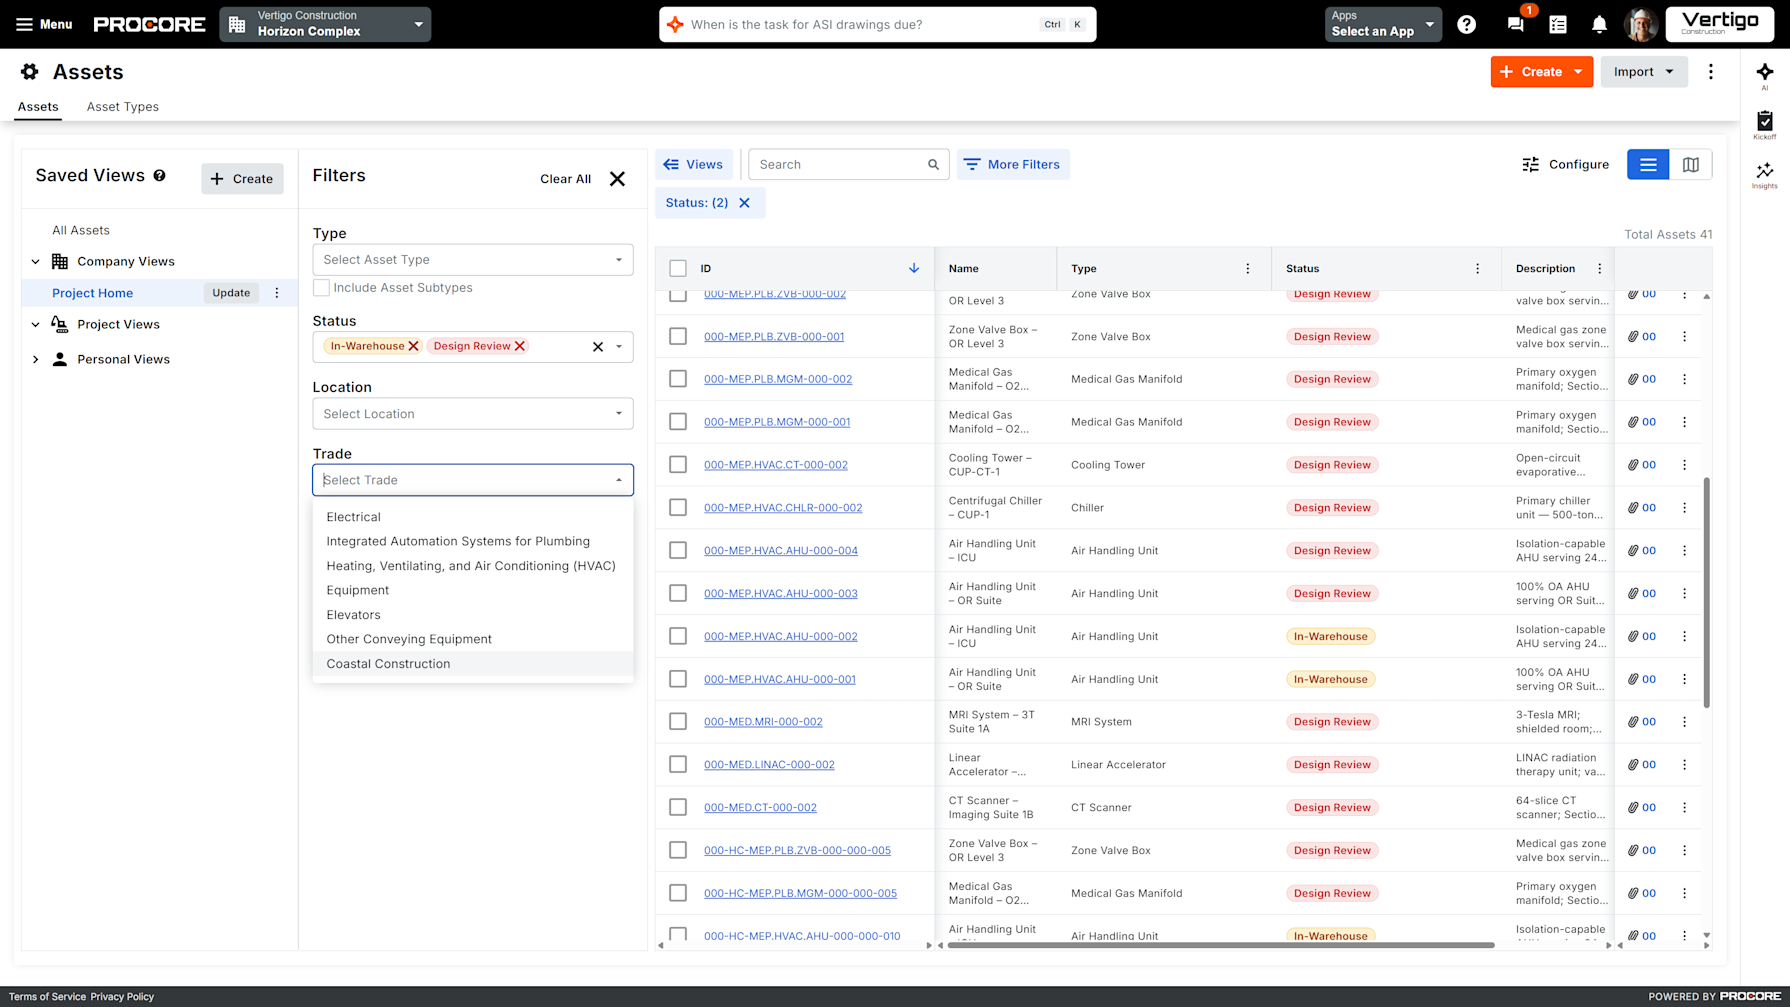
Task: Remove the Design Review status chip
Action: tap(519, 346)
